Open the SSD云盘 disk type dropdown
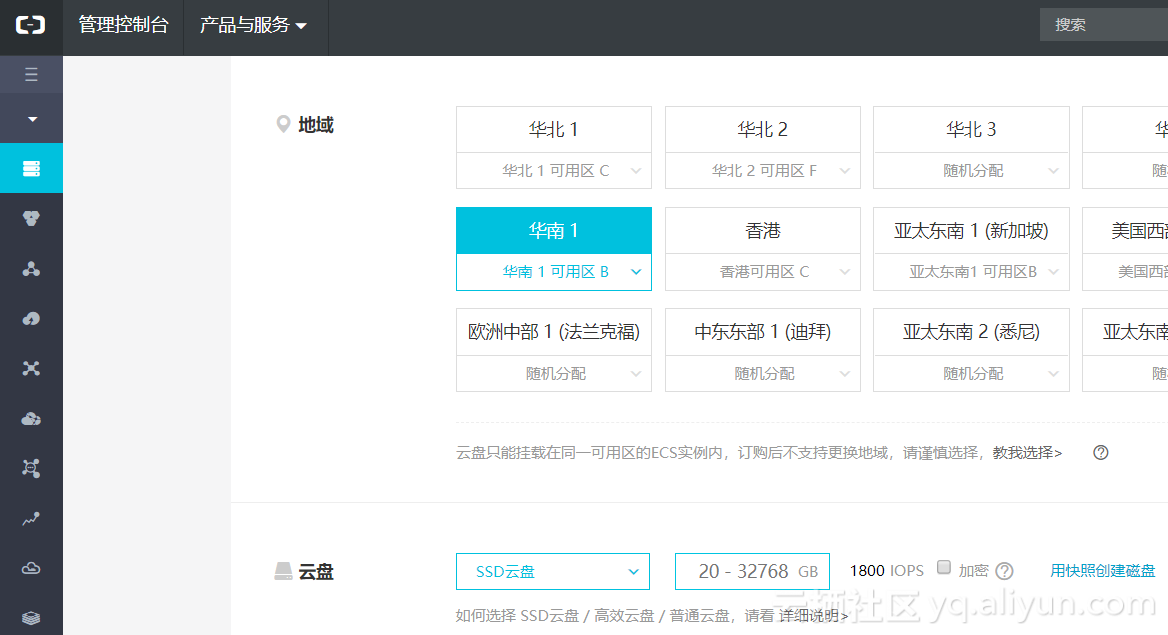Viewport: 1168px width, 635px height. click(553, 572)
